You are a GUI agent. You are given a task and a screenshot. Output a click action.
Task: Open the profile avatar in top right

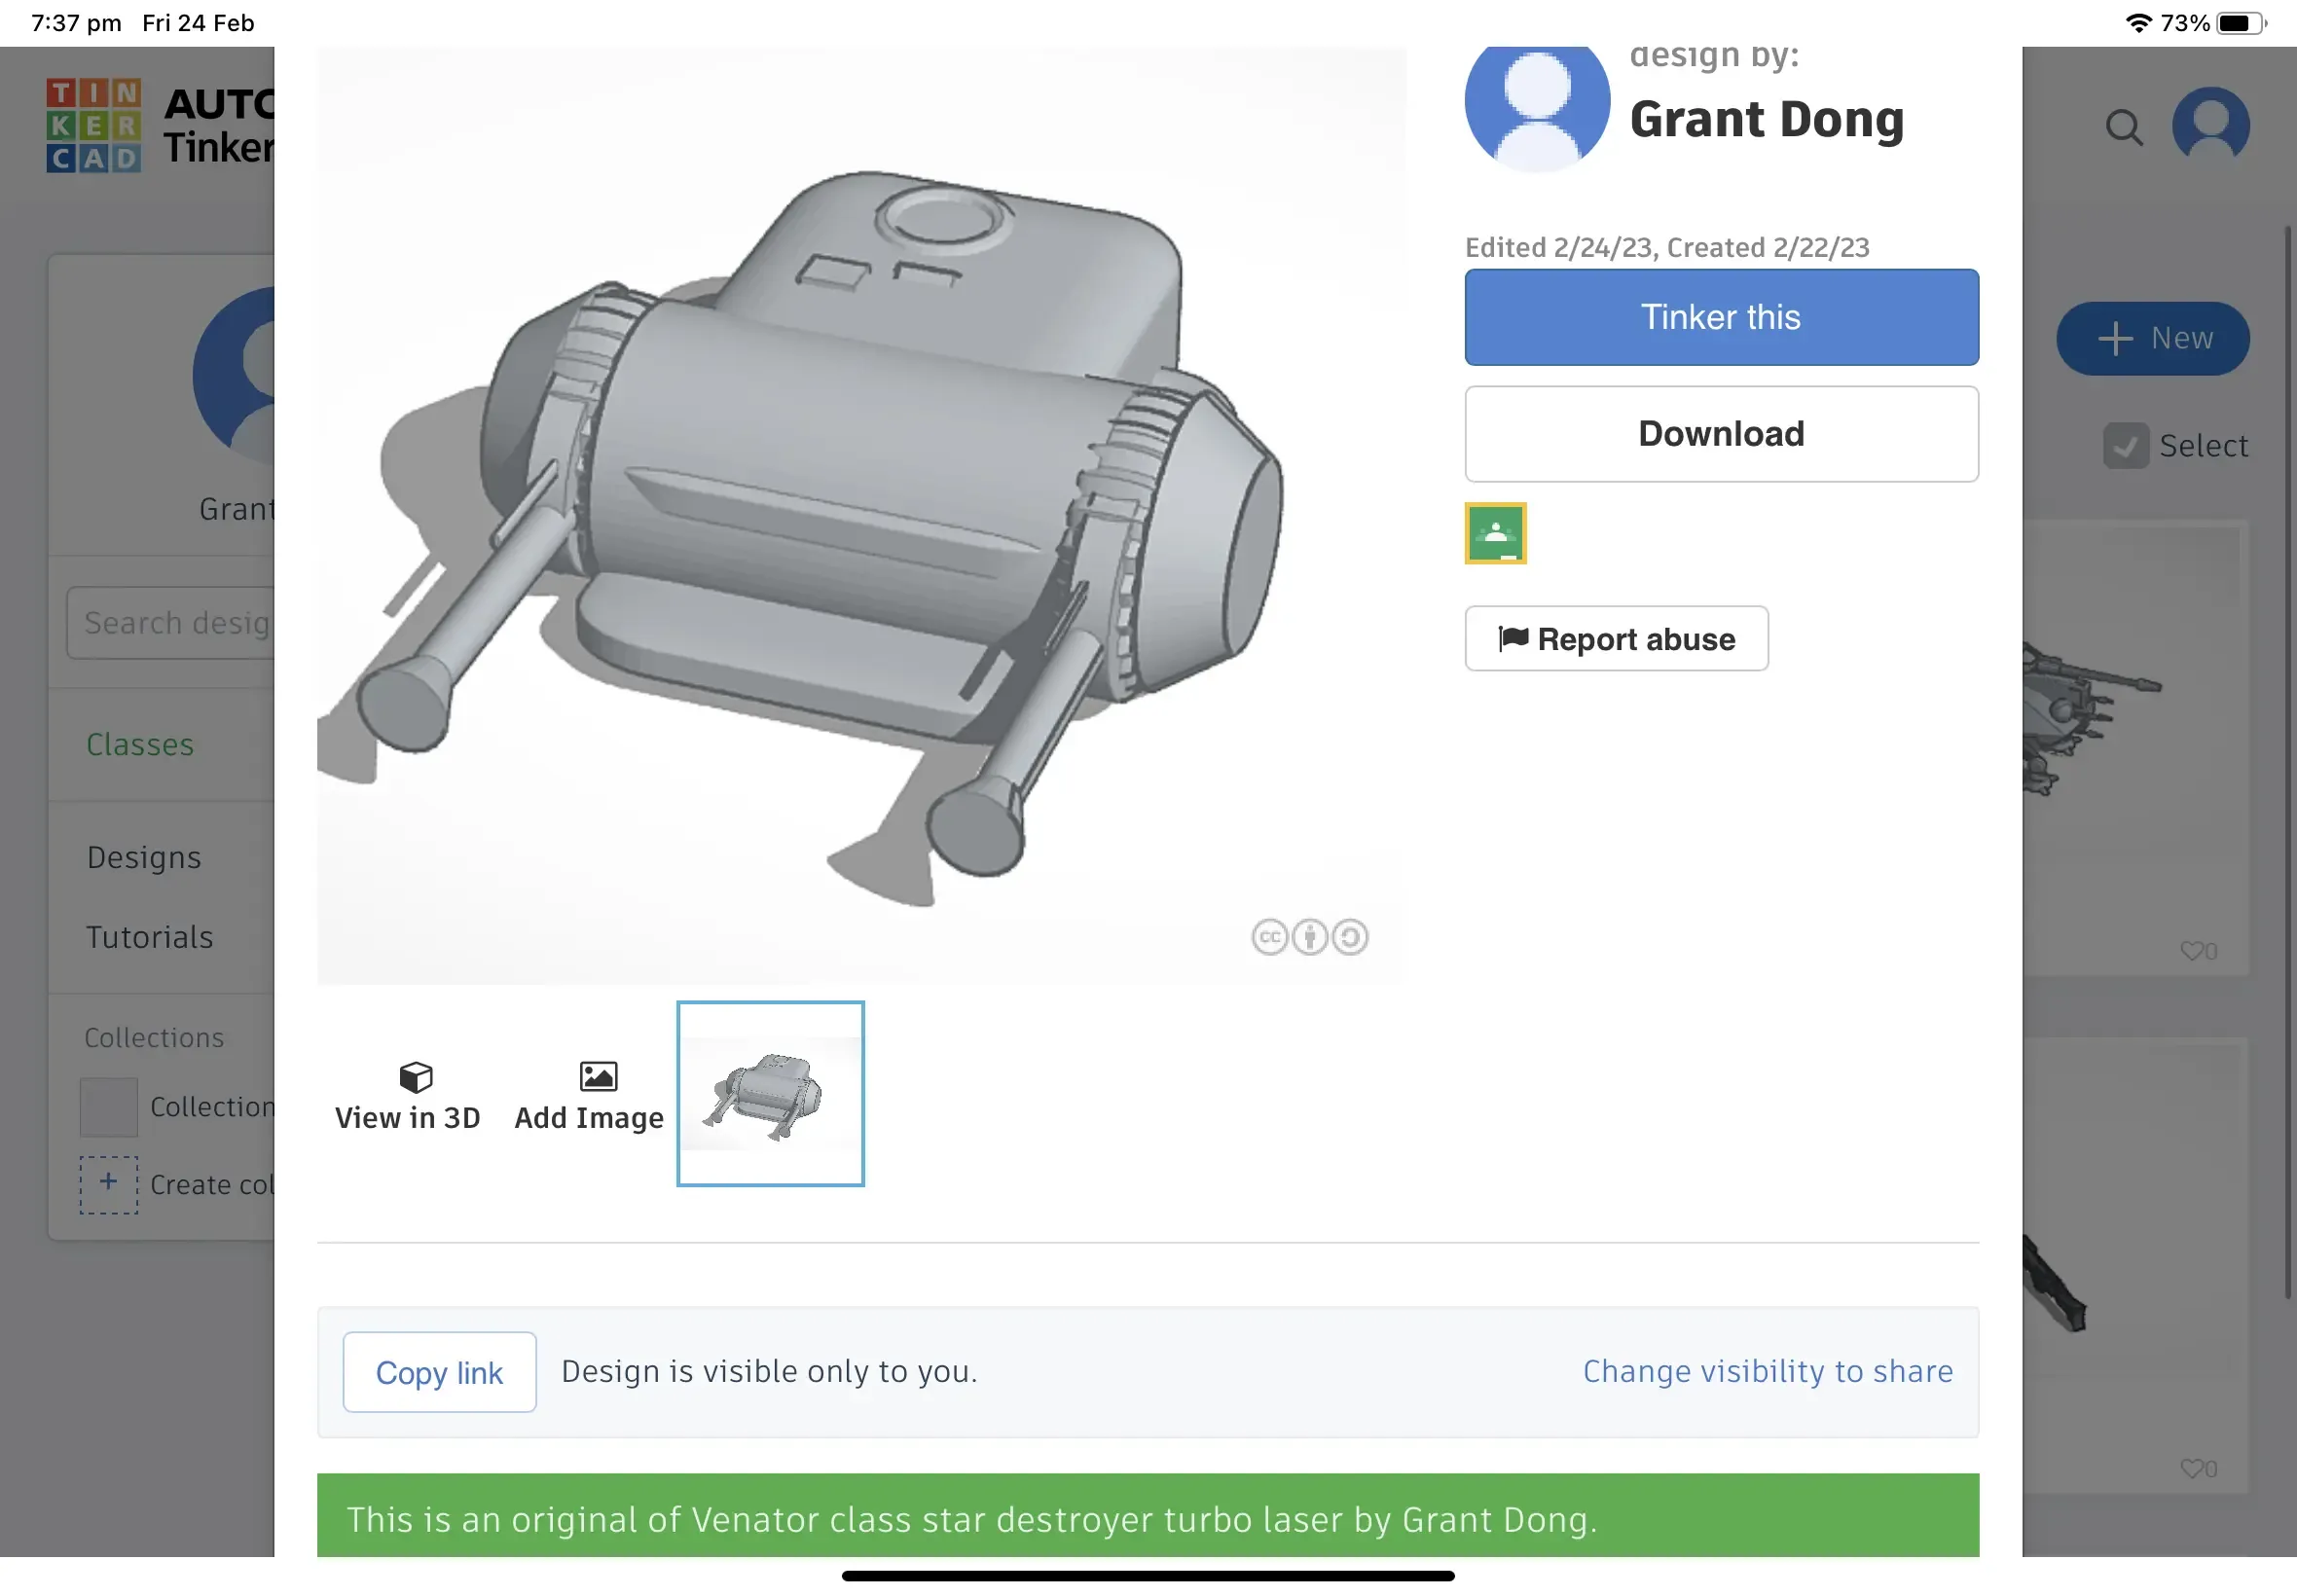coord(2210,125)
